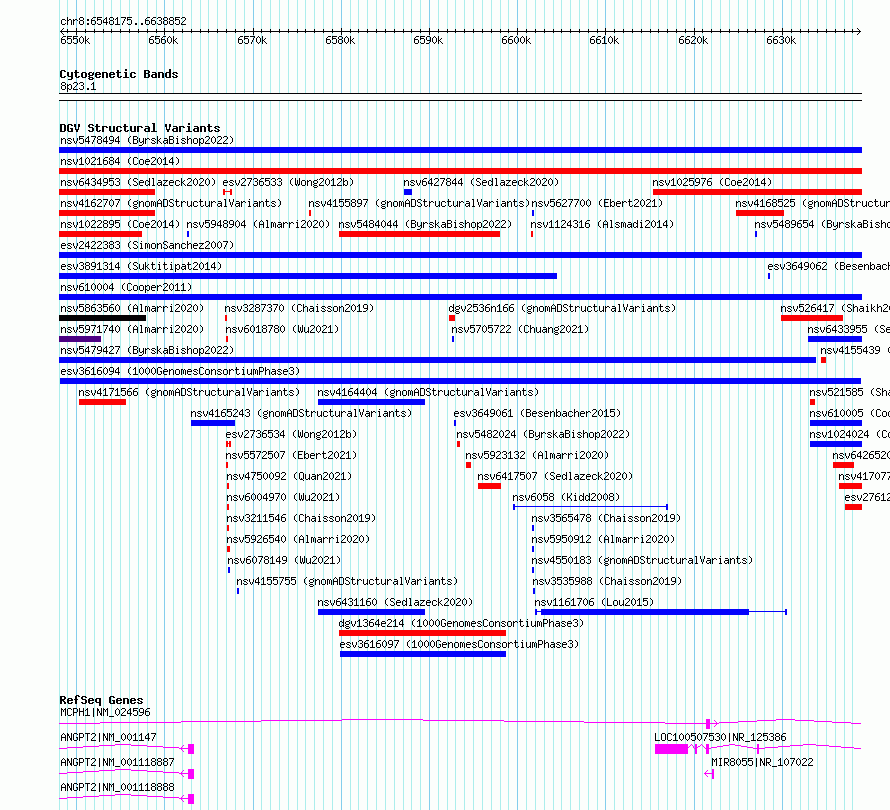The image size is (890, 810).
Task: Open nsv6018780 (Wu2021) variant
Action: tap(282, 329)
